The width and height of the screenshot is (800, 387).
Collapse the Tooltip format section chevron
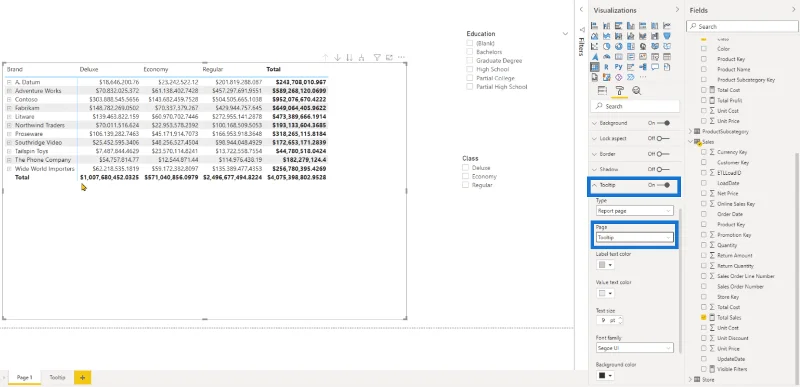(594, 185)
